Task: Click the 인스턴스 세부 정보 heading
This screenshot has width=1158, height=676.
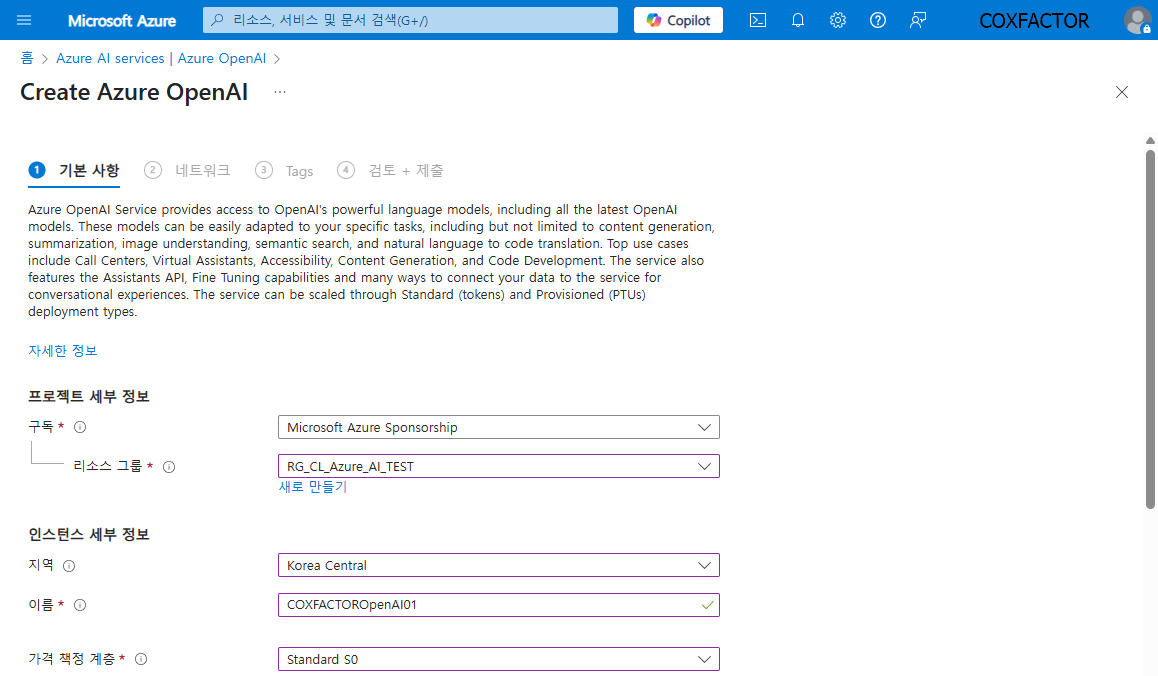Action: (x=89, y=535)
